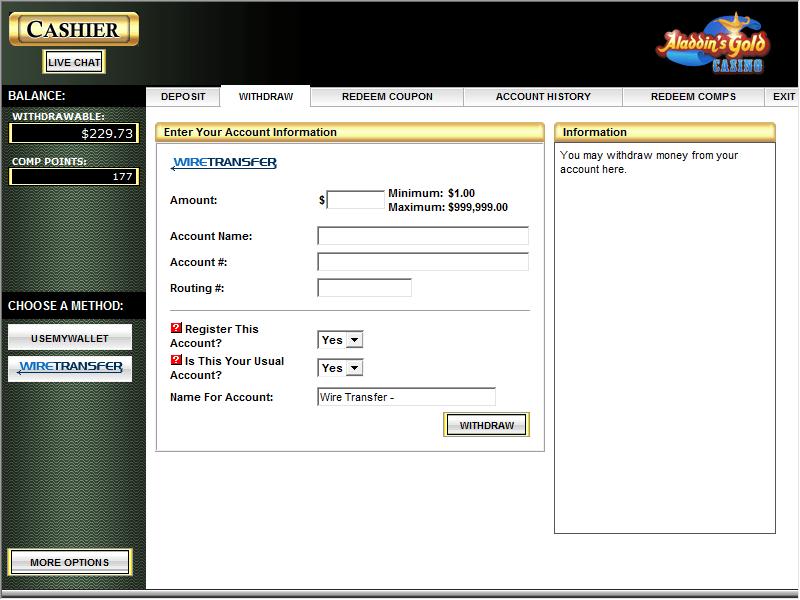The width and height of the screenshot is (800, 600).
Task: Open the Redeem Comps tab
Action: [x=693, y=97]
